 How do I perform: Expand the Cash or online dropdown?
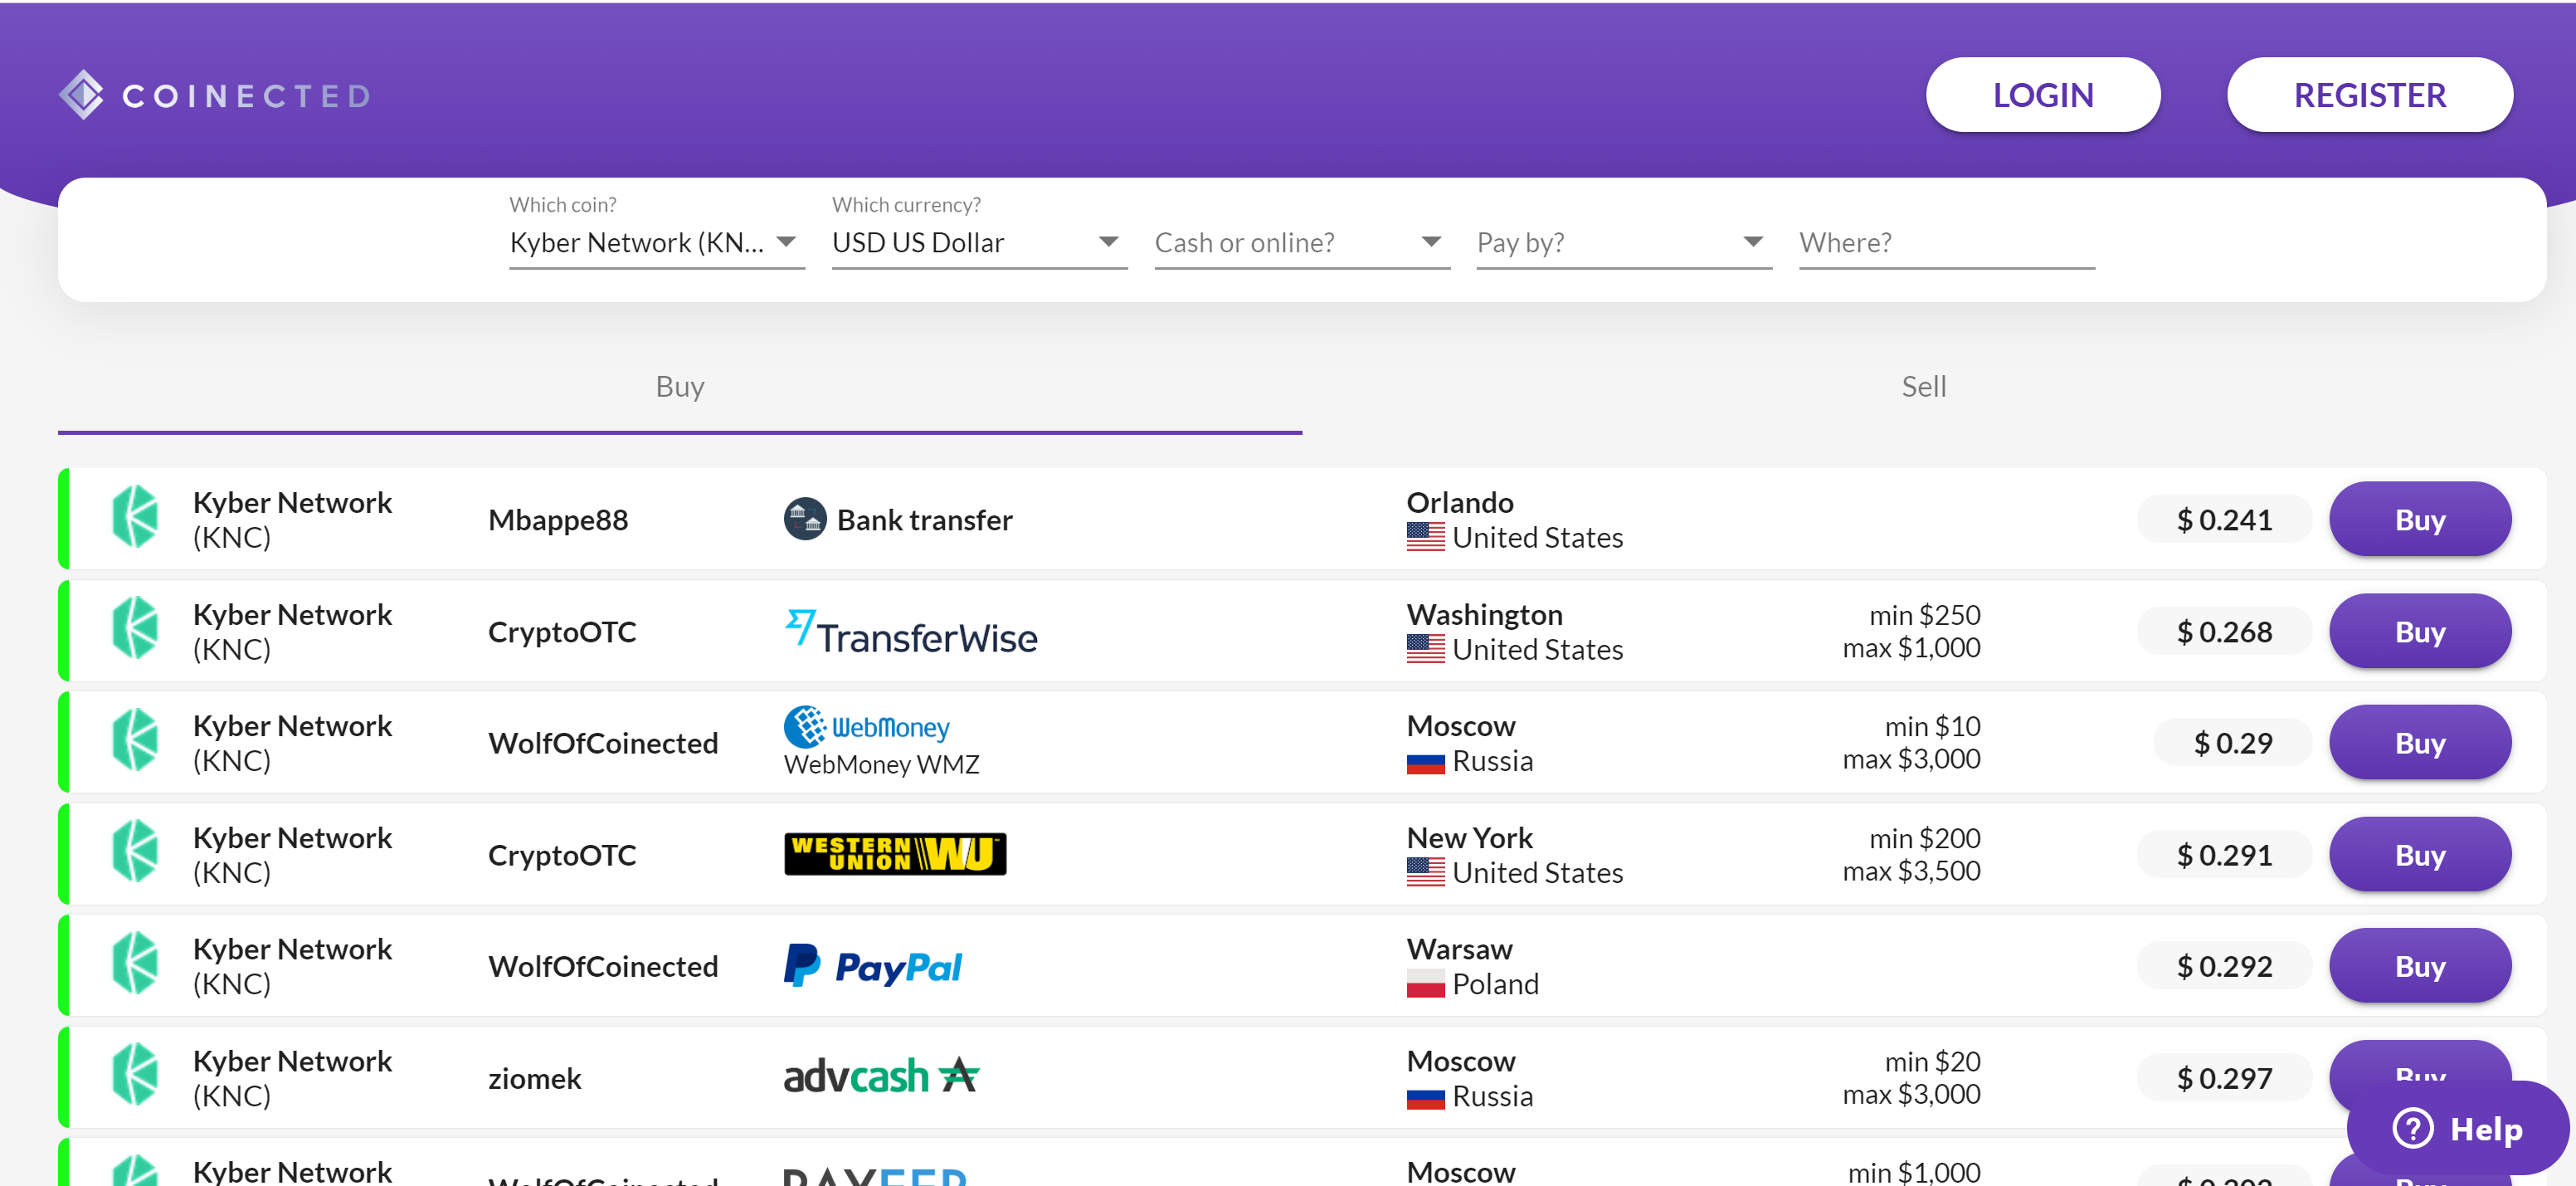(1301, 243)
